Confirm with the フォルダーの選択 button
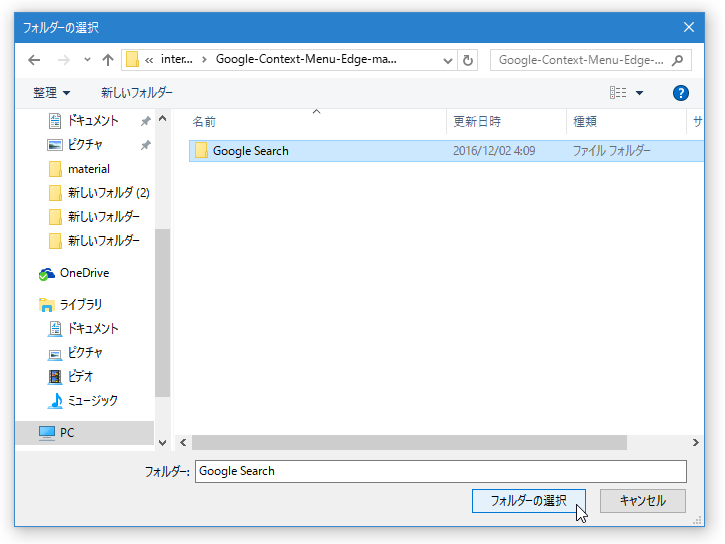This screenshot has height=544, width=725. [x=528, y=501]
